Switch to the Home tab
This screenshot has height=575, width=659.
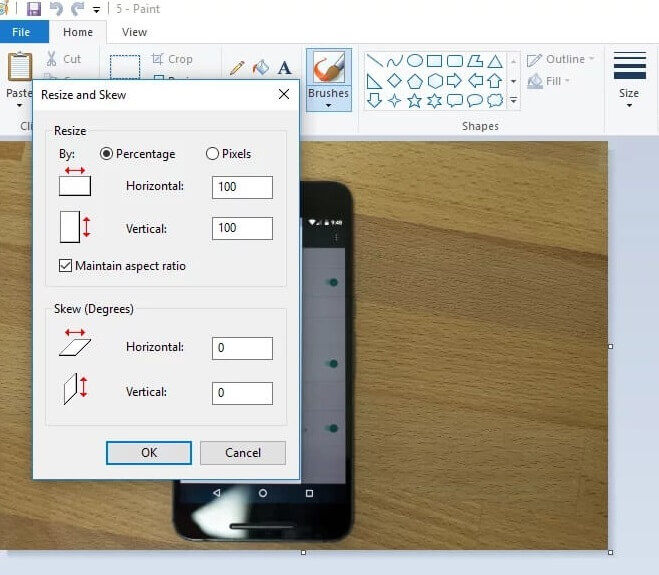pyautogui.click(x=78, y=32)
